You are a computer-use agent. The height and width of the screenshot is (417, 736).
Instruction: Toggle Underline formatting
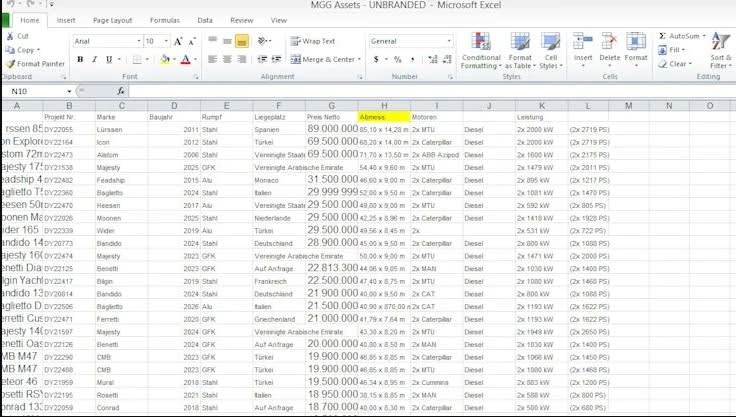109,60
